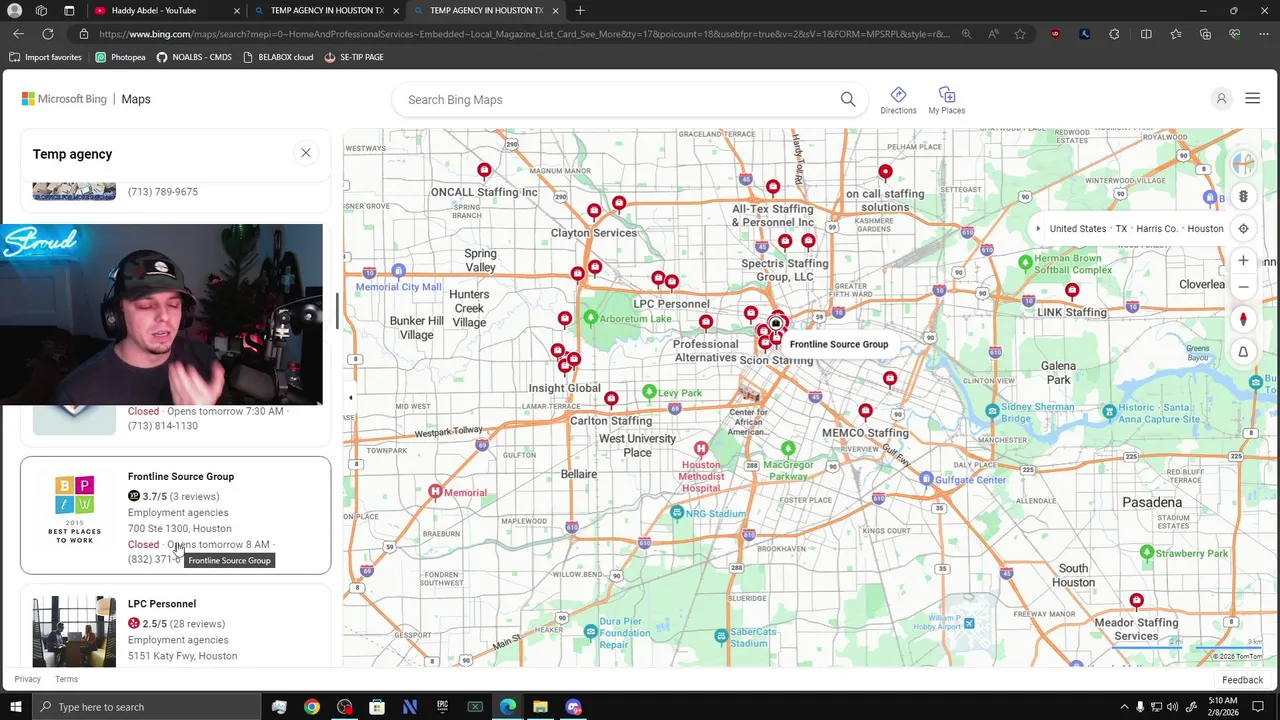Open a new browser tab
This screenshot has height=720, width=1280.
point(580,11)
